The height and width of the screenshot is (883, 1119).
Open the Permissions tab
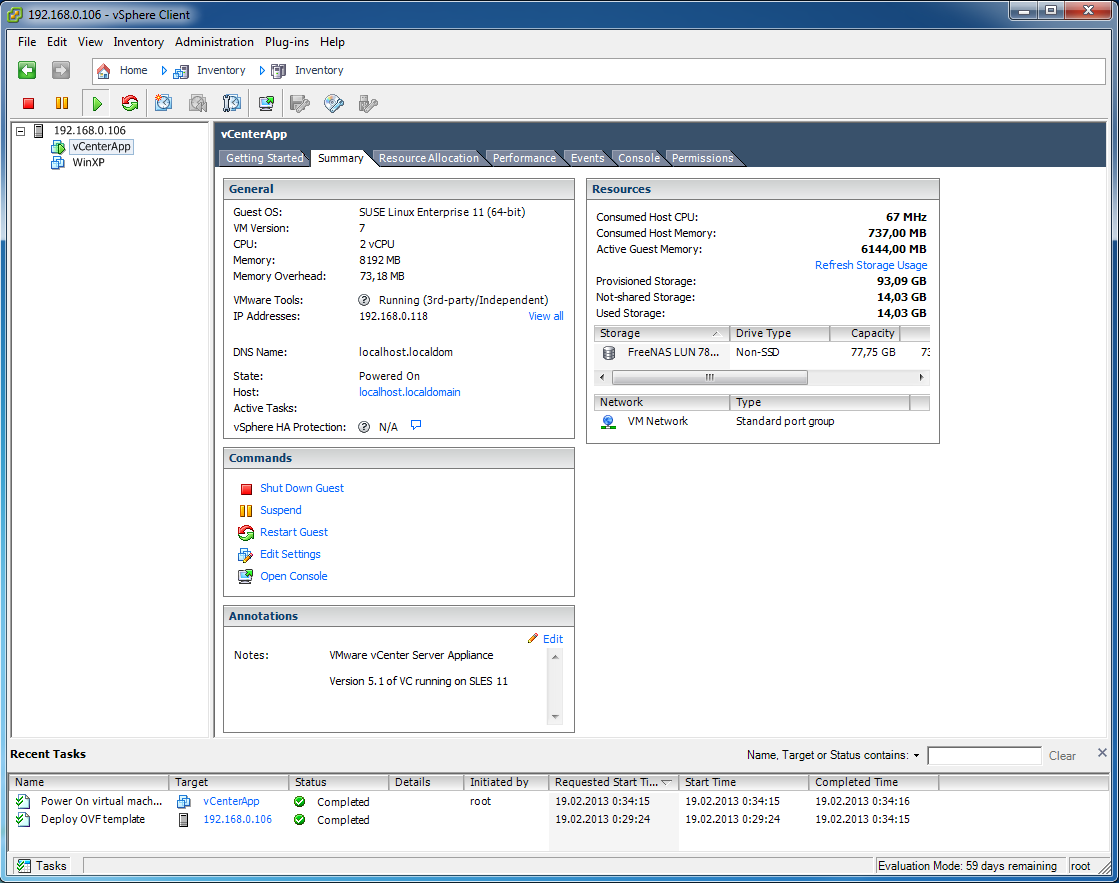pos(702,158)
